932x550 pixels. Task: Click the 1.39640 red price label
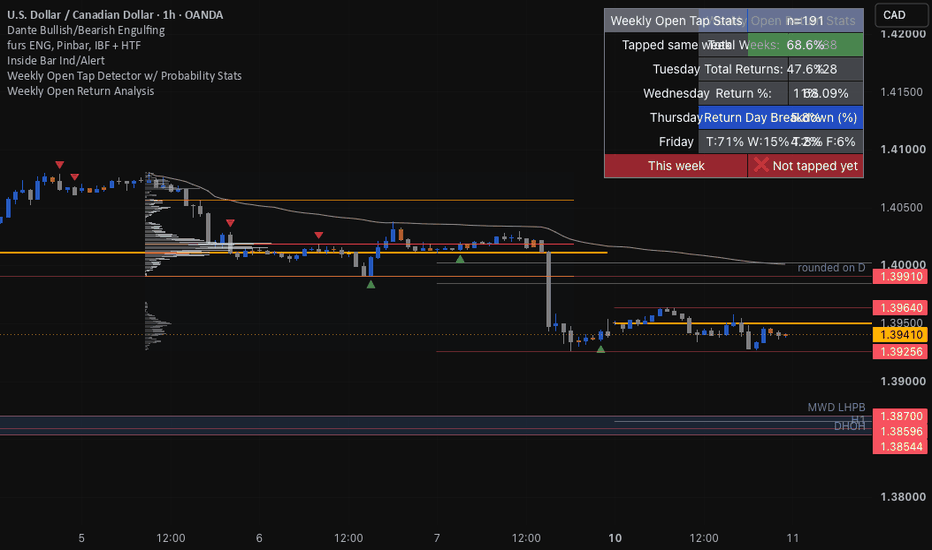point(901,308)
